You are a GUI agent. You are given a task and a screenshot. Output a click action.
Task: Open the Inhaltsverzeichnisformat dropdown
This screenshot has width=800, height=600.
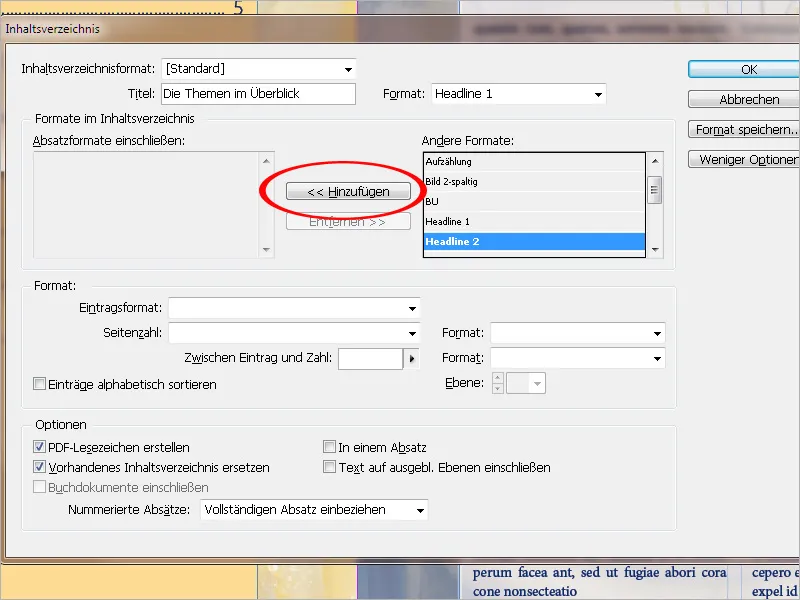(347, 69)
